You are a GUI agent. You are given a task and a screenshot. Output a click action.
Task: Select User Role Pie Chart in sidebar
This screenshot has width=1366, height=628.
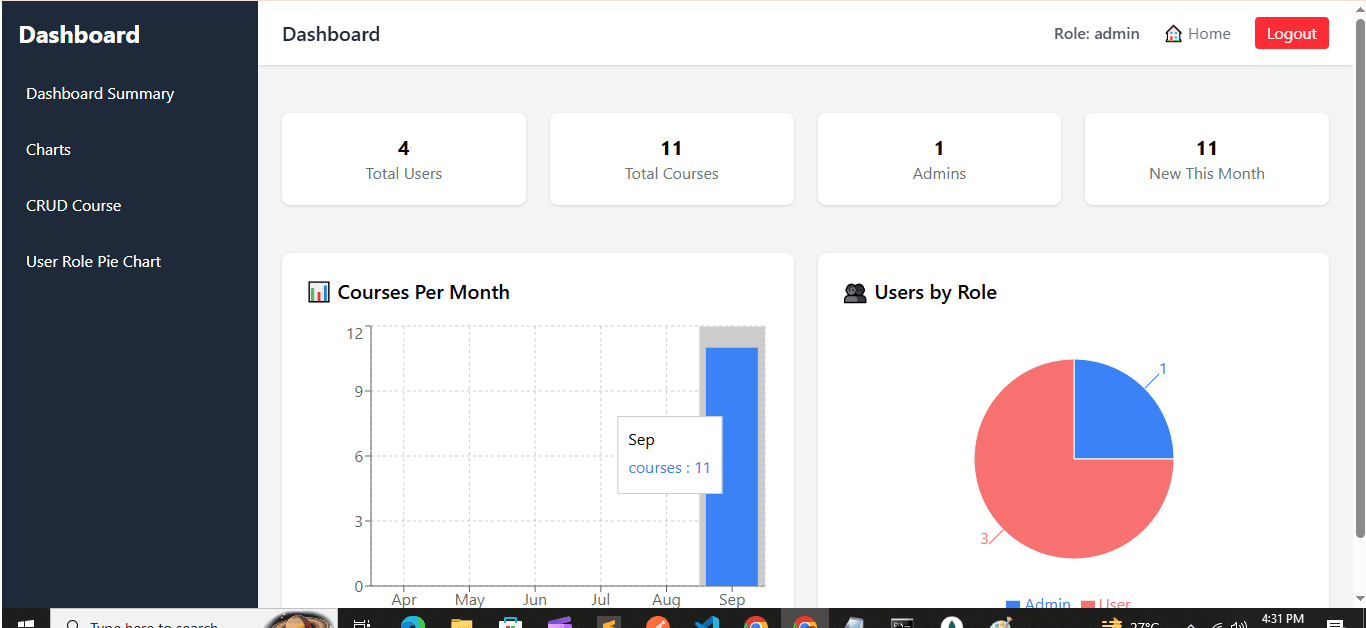coord(93,262)
